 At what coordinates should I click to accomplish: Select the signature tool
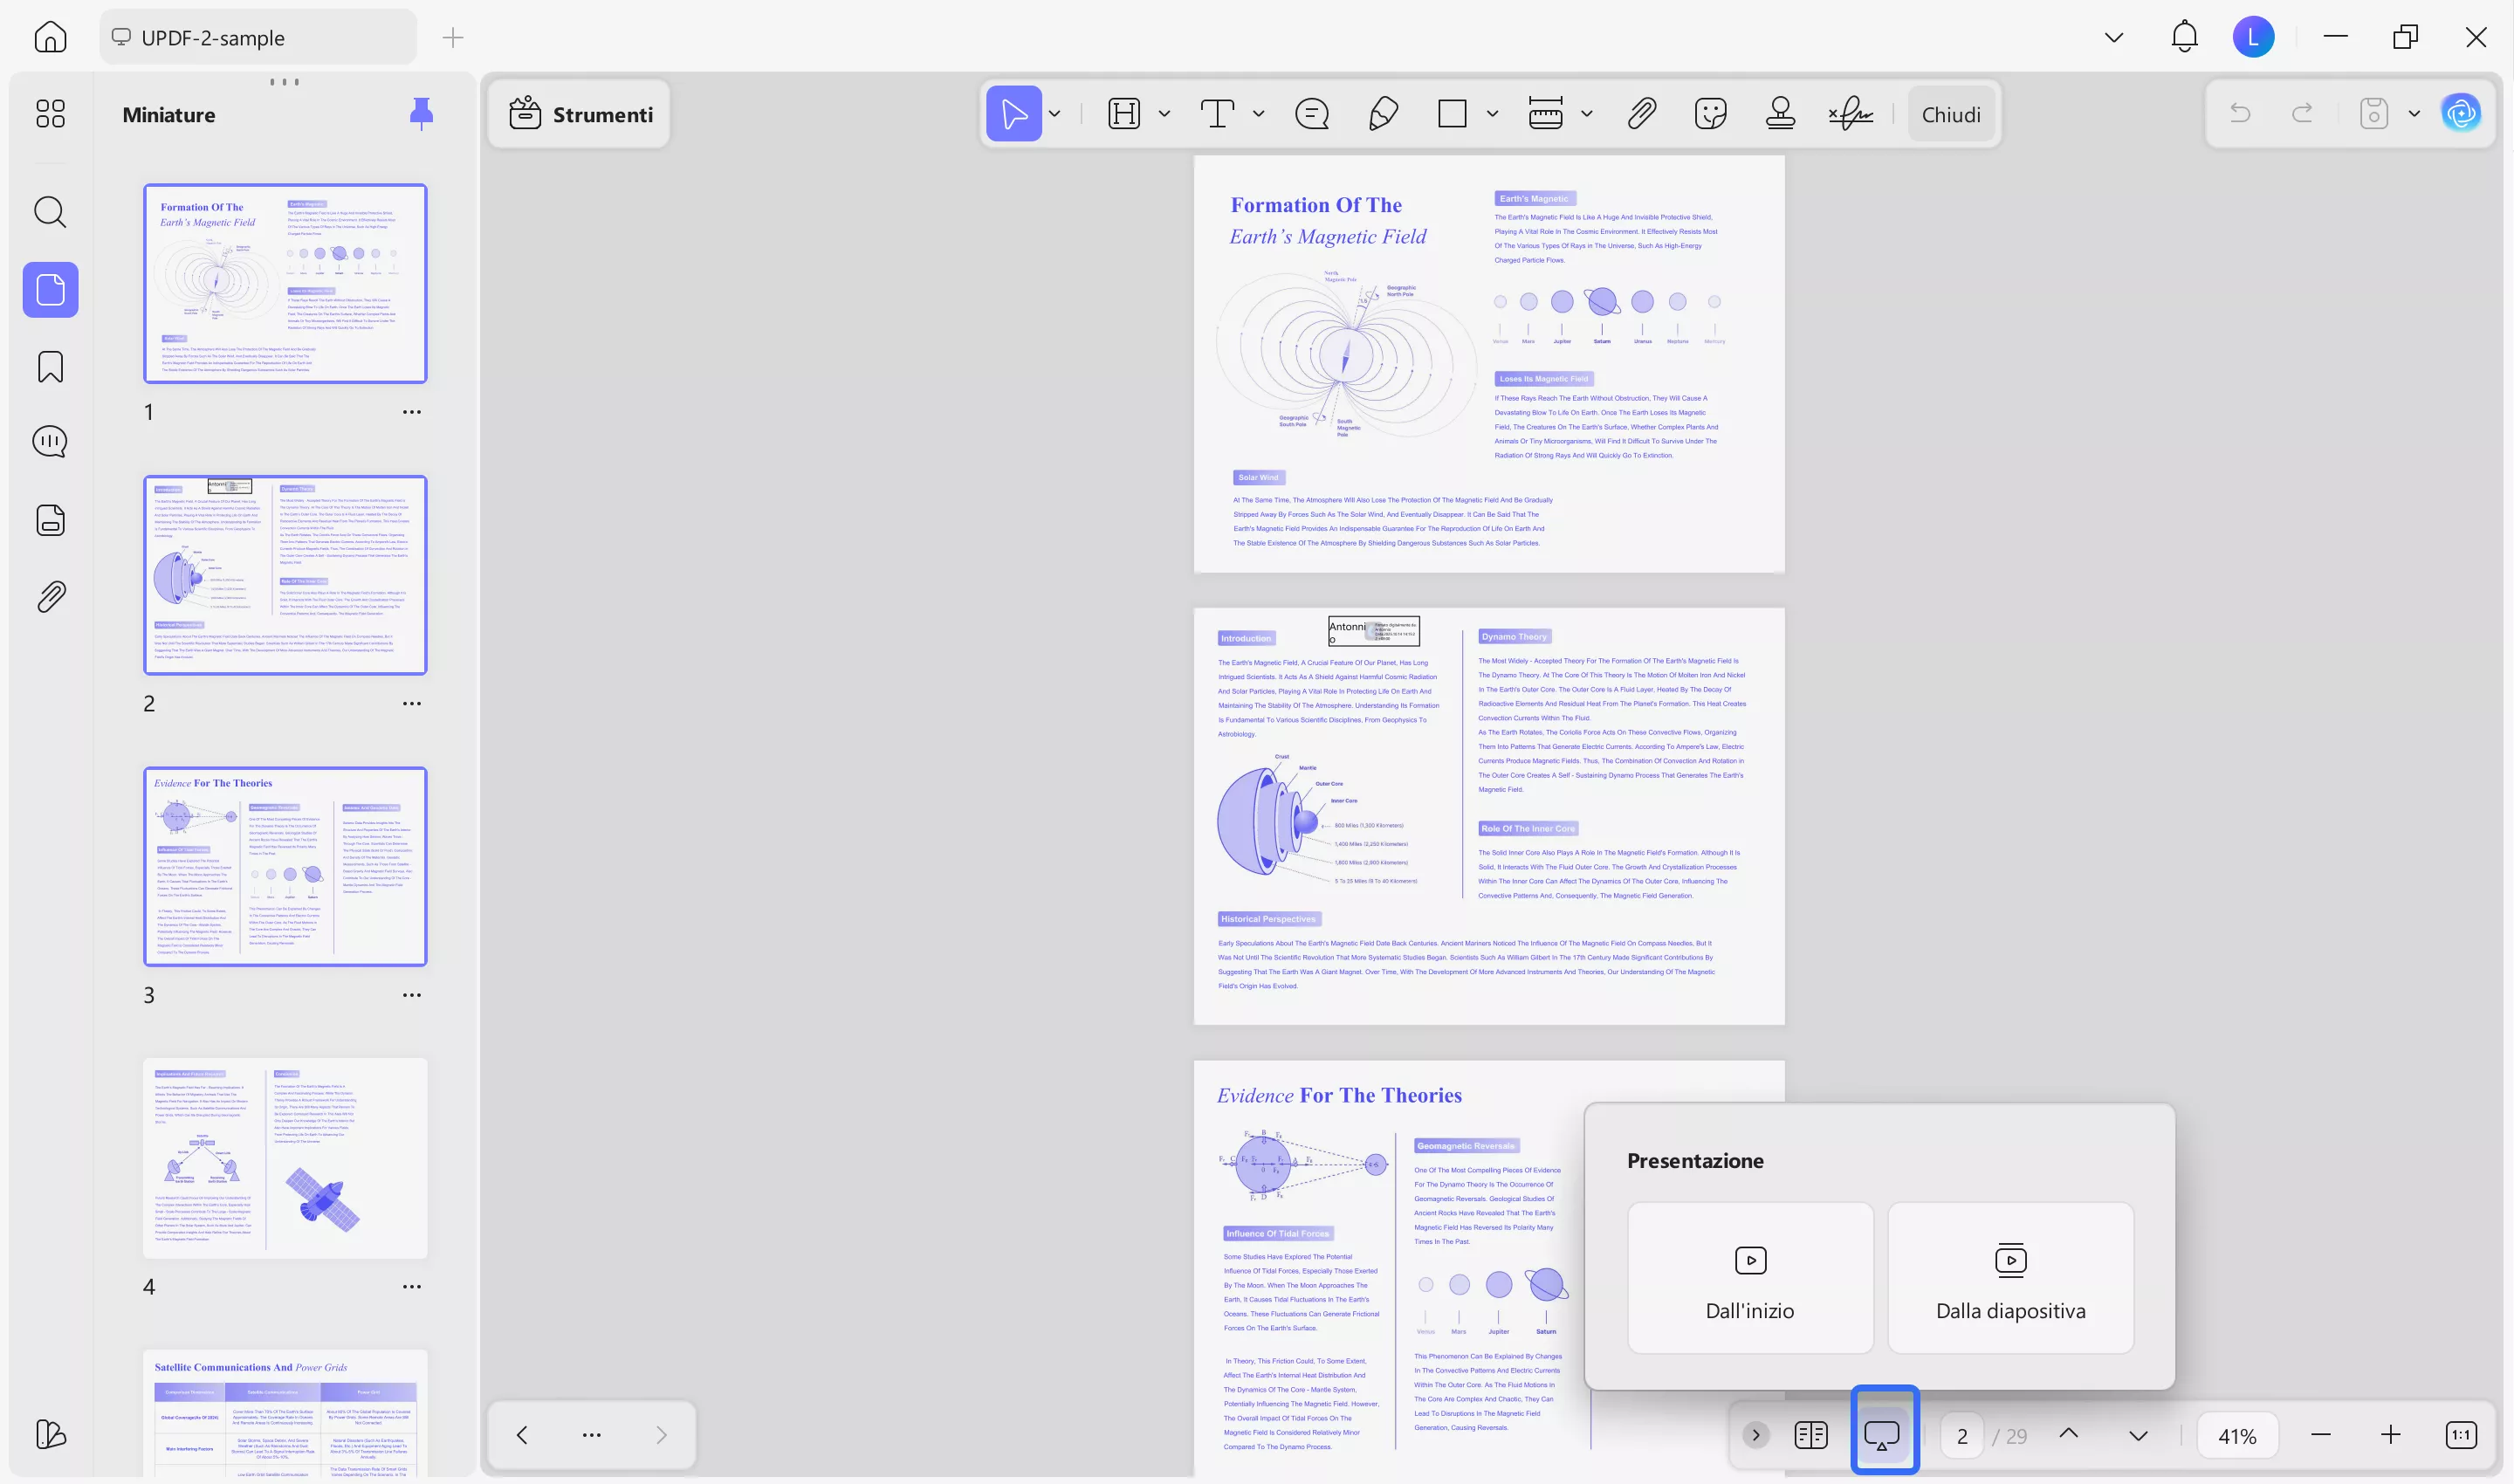click(x=1851, y=113)
